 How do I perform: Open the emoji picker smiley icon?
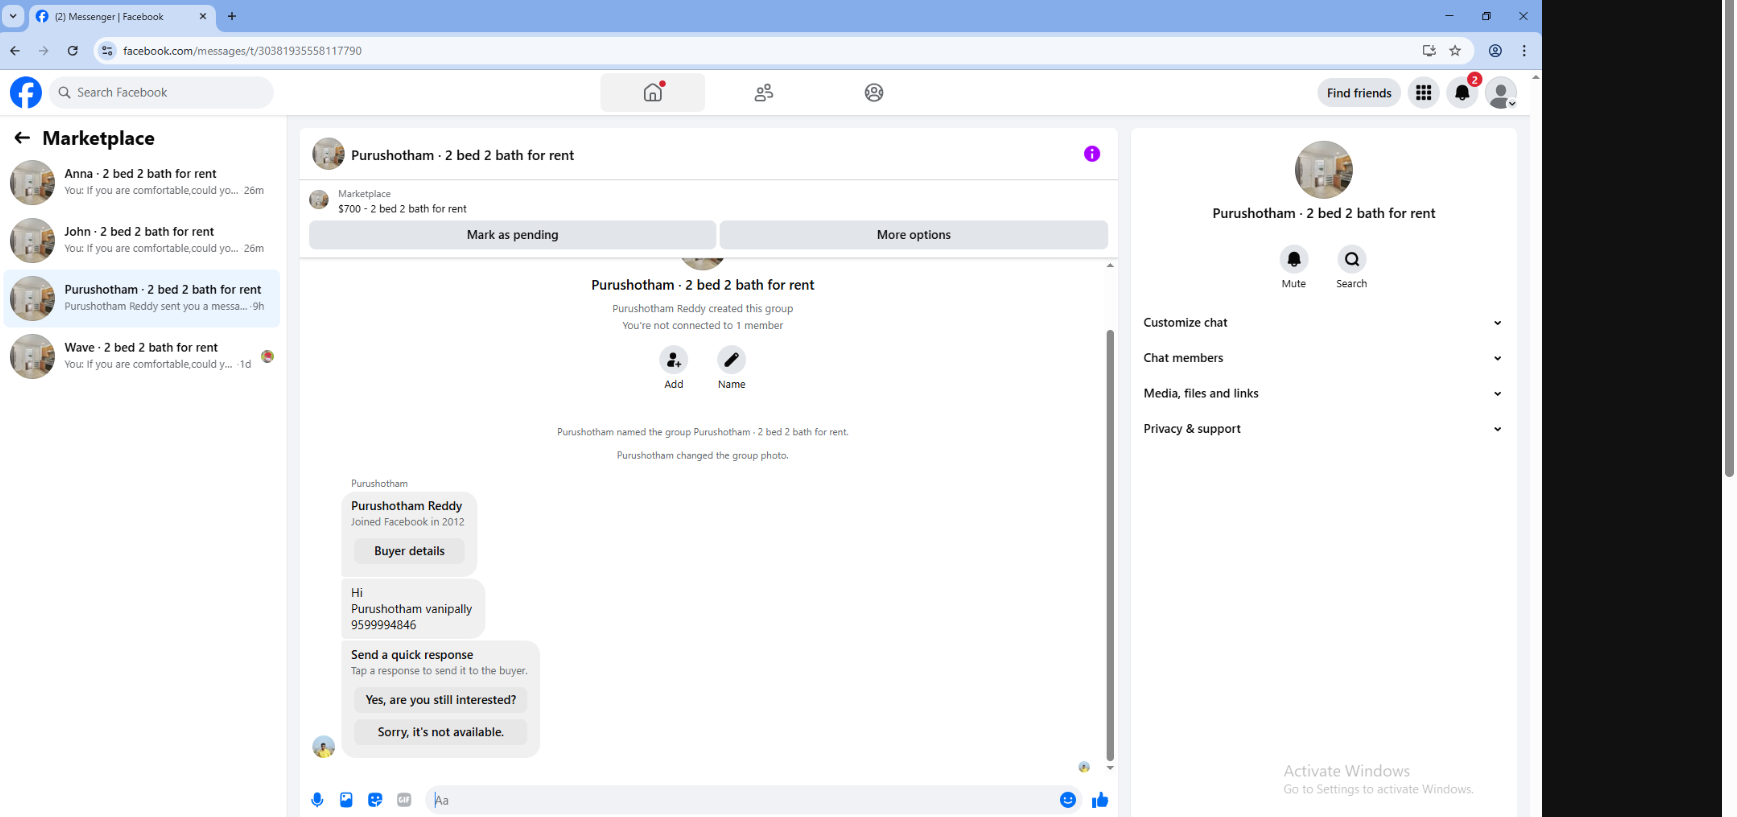(1068, 800)
